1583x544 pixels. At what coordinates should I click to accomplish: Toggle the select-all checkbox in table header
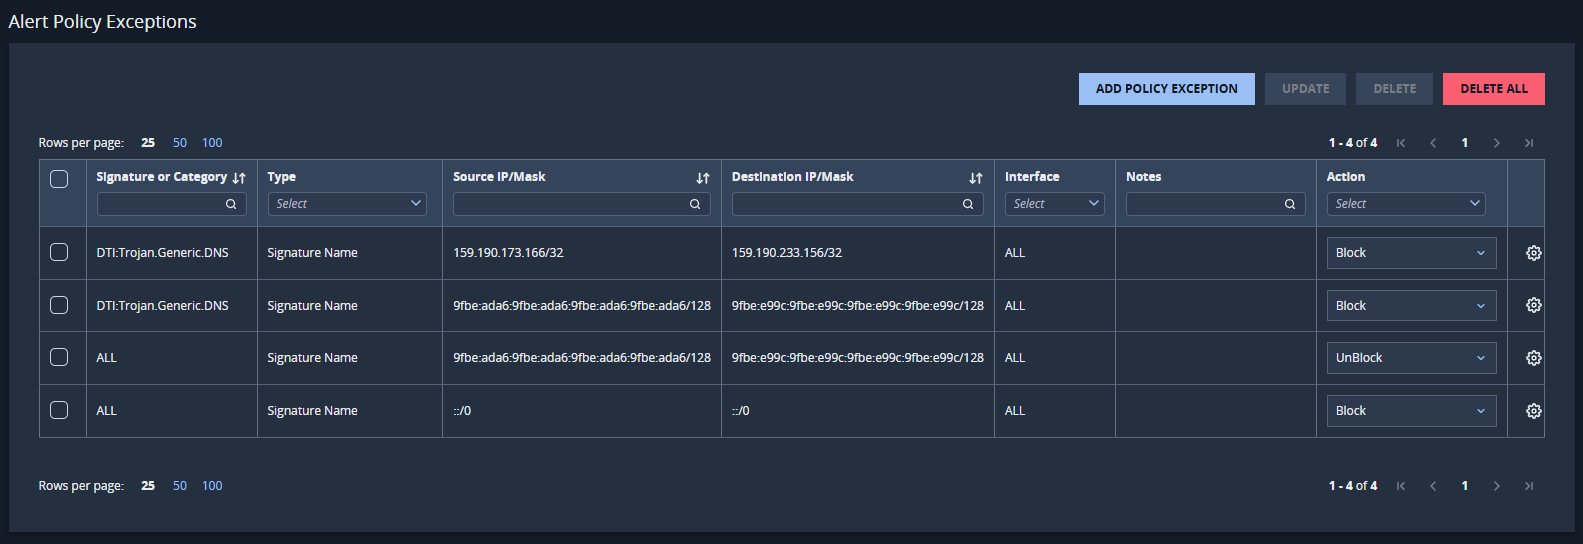(59, 179)
